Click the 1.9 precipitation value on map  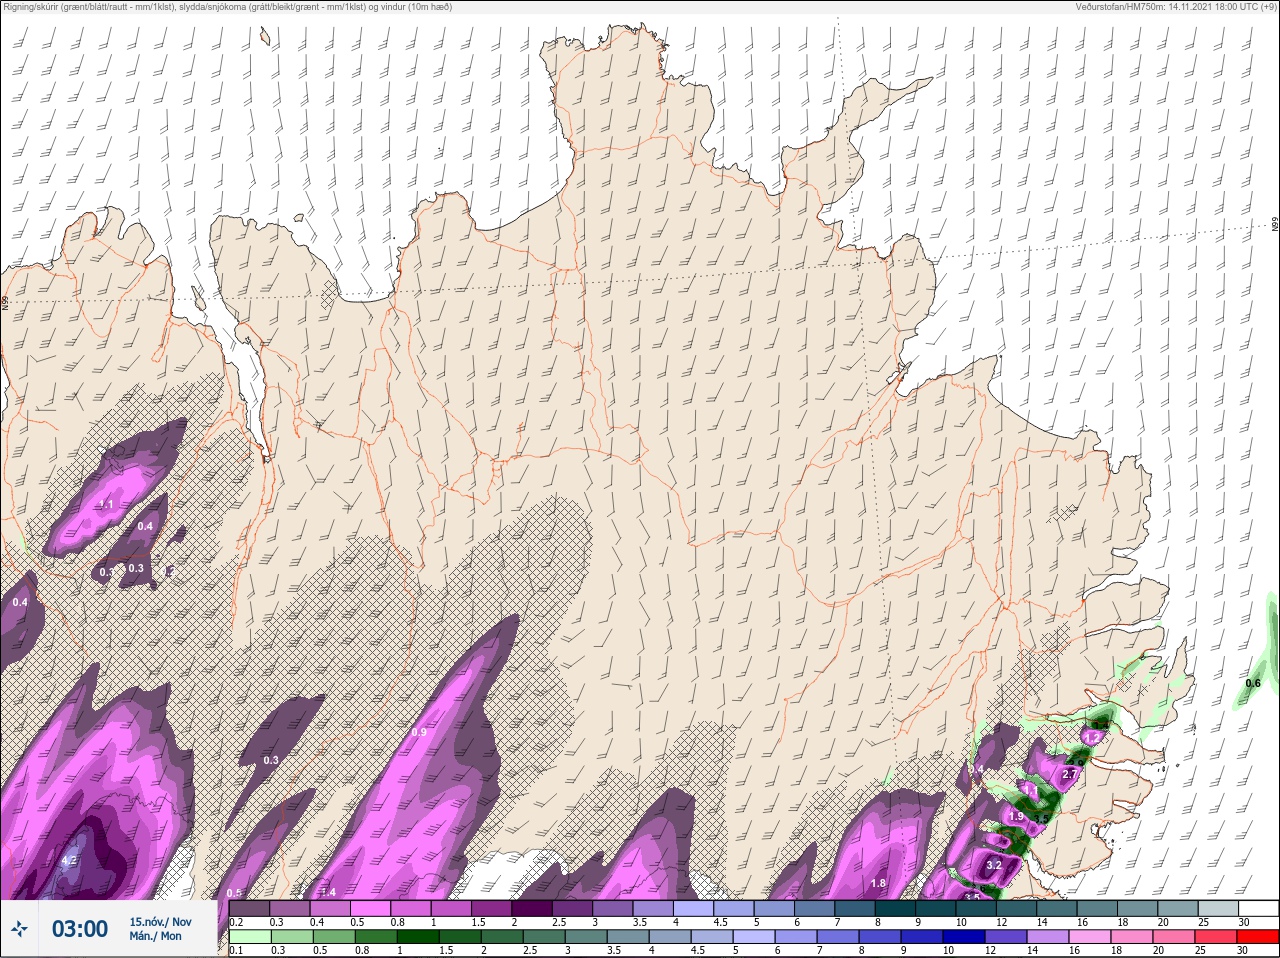click(x=1017, y=817)
